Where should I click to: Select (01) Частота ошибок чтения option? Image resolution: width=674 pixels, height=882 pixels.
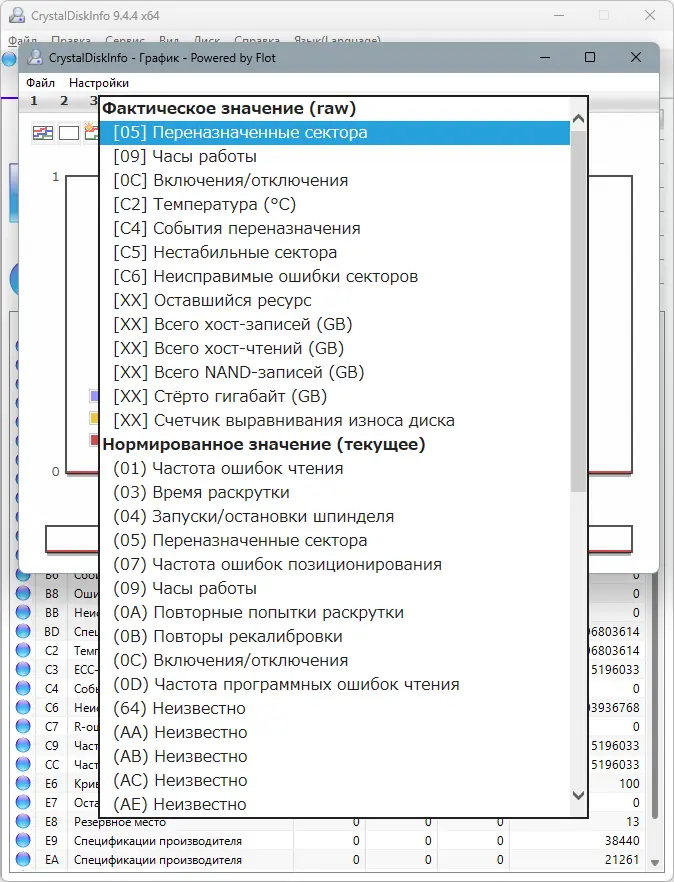point(335,469)
